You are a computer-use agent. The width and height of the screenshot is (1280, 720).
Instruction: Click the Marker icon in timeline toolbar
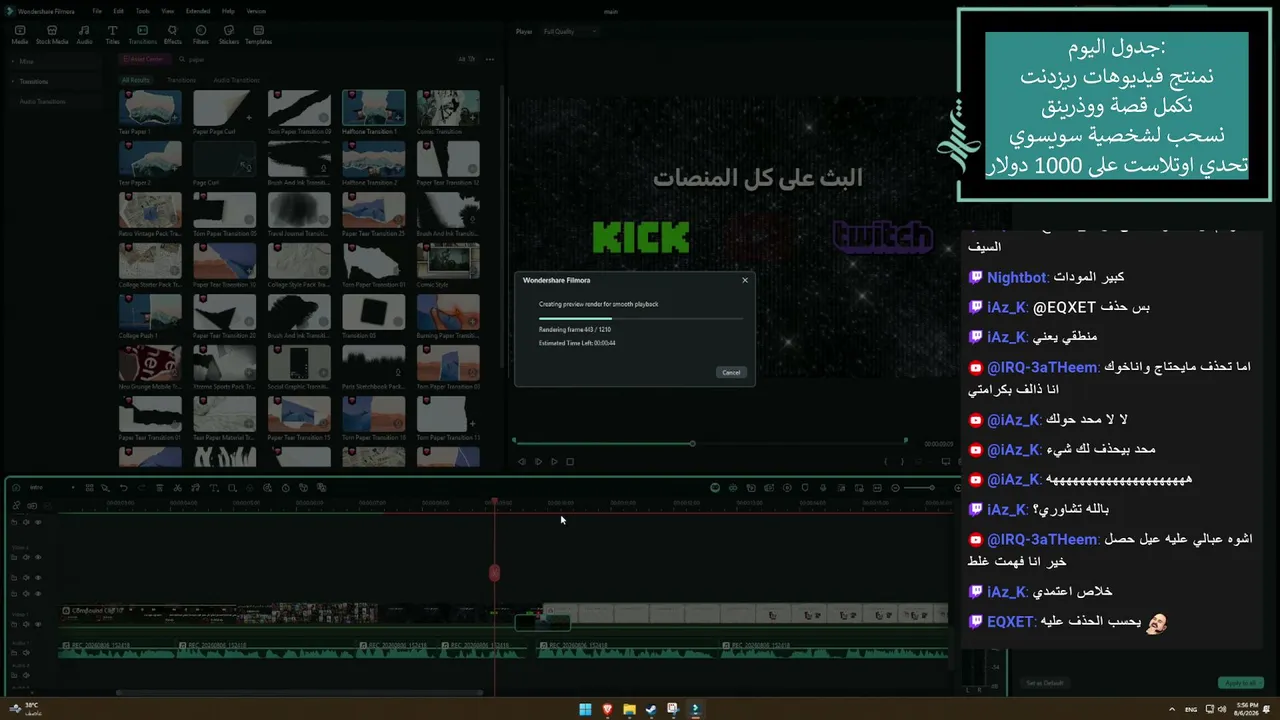click(805, 488)
